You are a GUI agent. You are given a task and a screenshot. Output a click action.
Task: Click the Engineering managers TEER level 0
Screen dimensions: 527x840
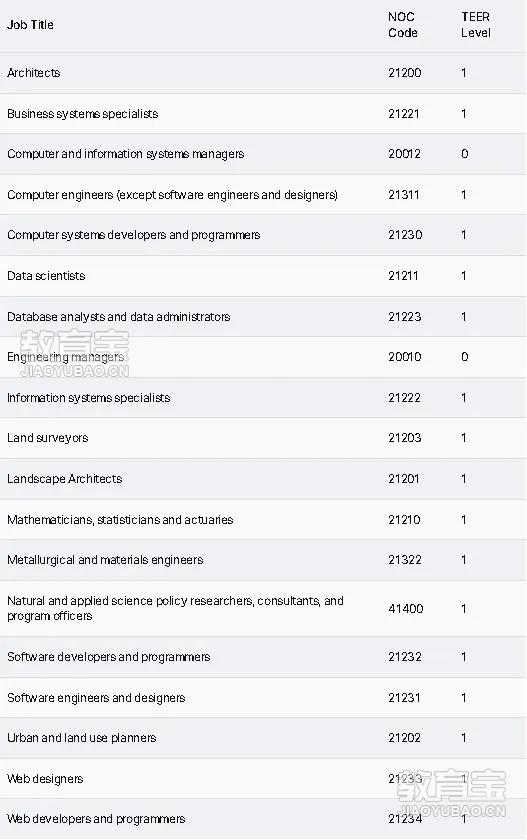click(464, 357)
